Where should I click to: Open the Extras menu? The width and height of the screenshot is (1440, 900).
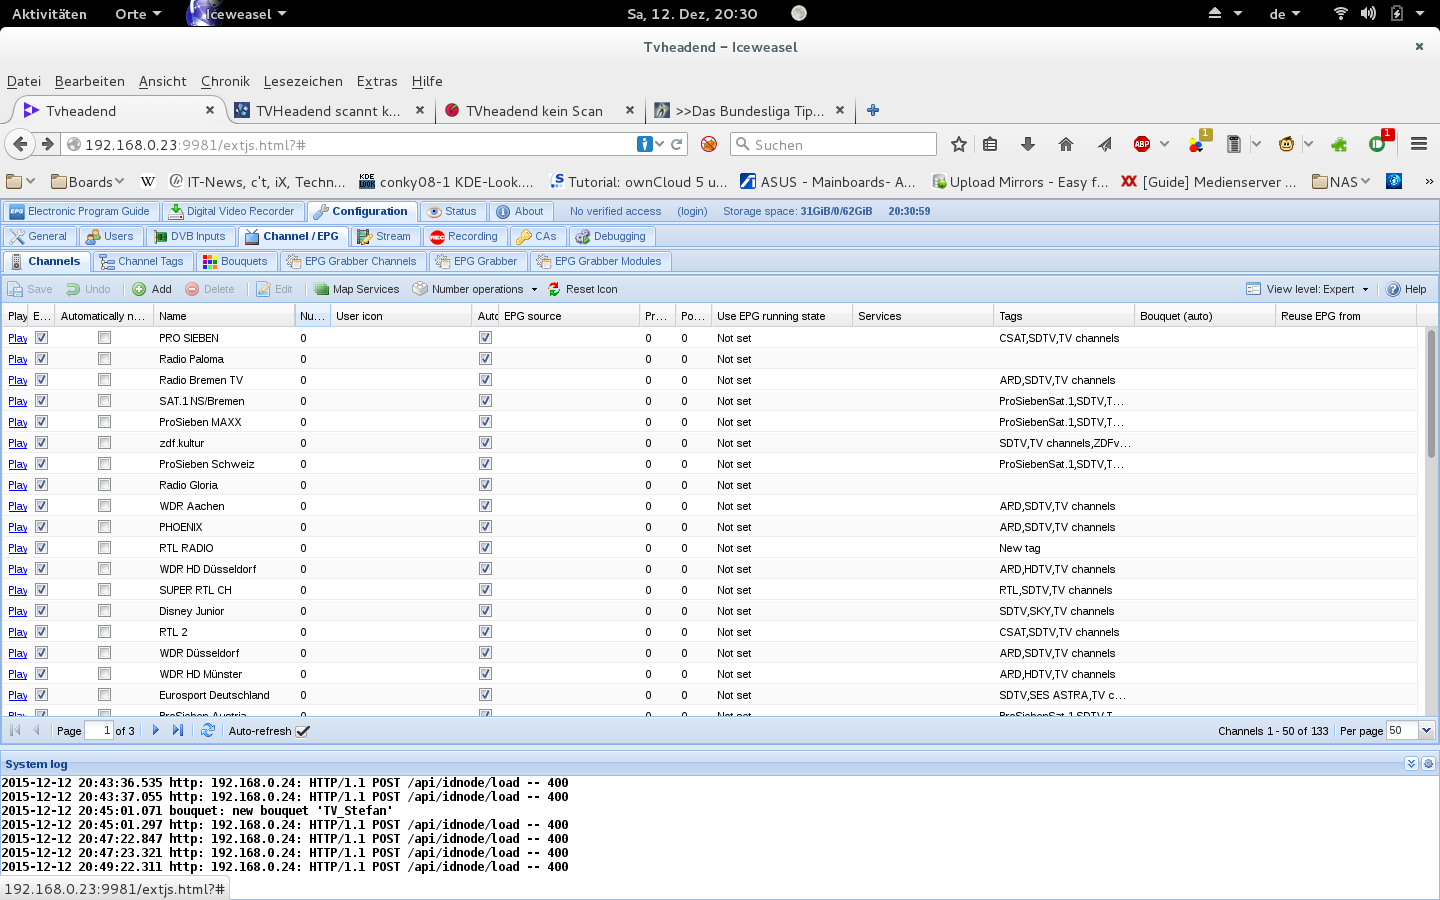pos(377,81)
